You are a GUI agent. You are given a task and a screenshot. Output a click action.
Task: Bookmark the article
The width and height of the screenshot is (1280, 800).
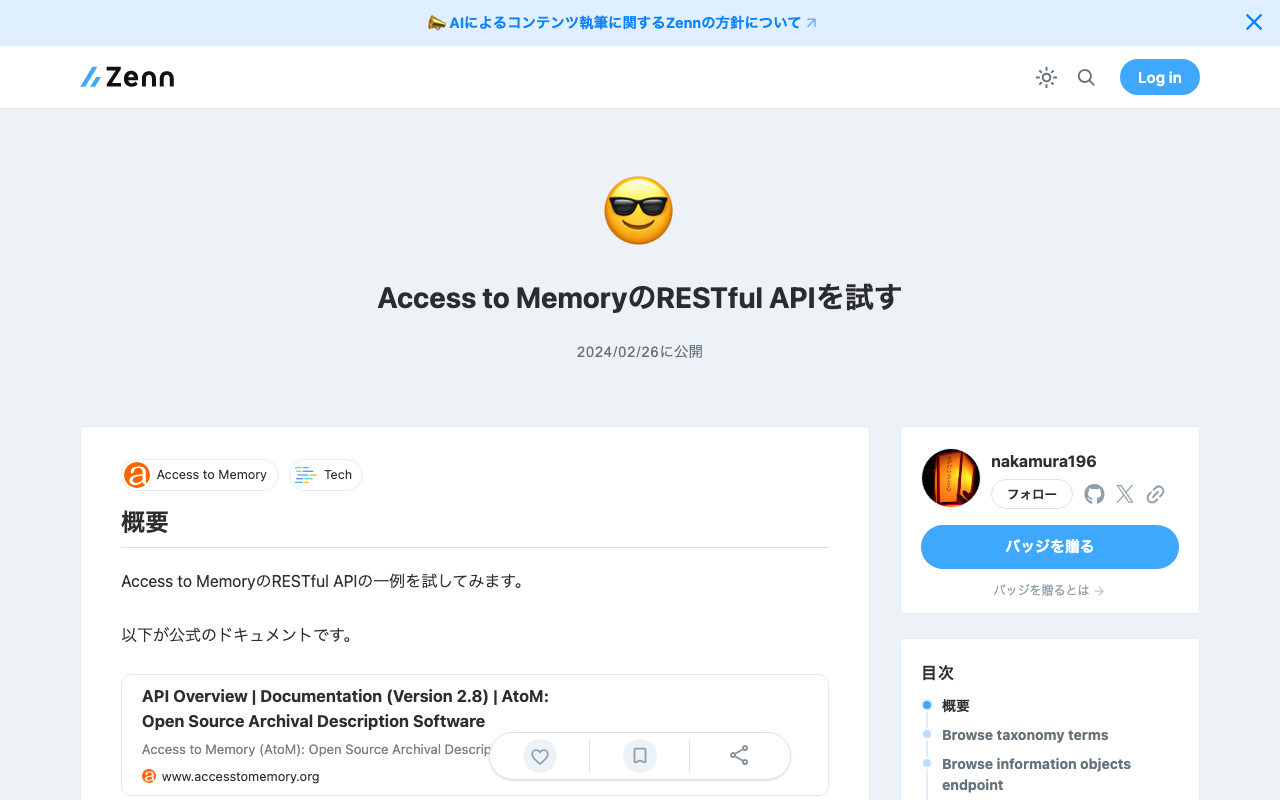coord(639,756)
